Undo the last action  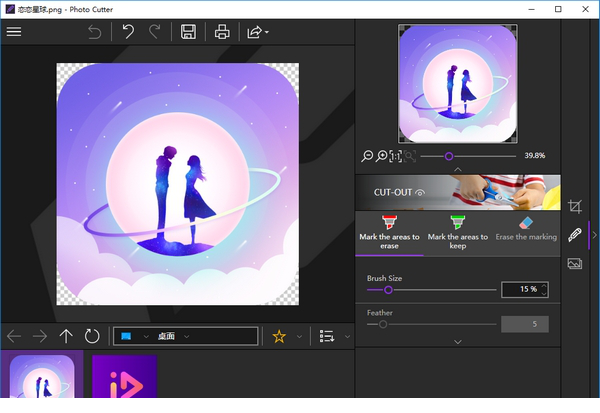click(128, 32)
